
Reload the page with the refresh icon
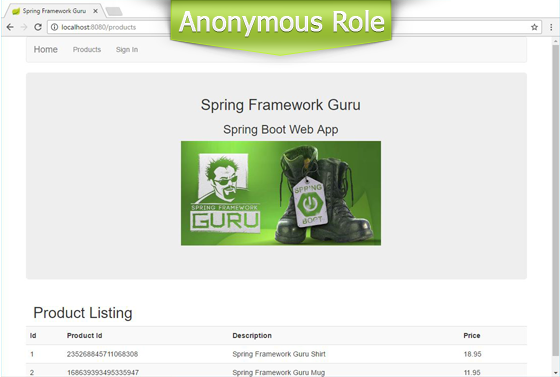pos(38,27)
